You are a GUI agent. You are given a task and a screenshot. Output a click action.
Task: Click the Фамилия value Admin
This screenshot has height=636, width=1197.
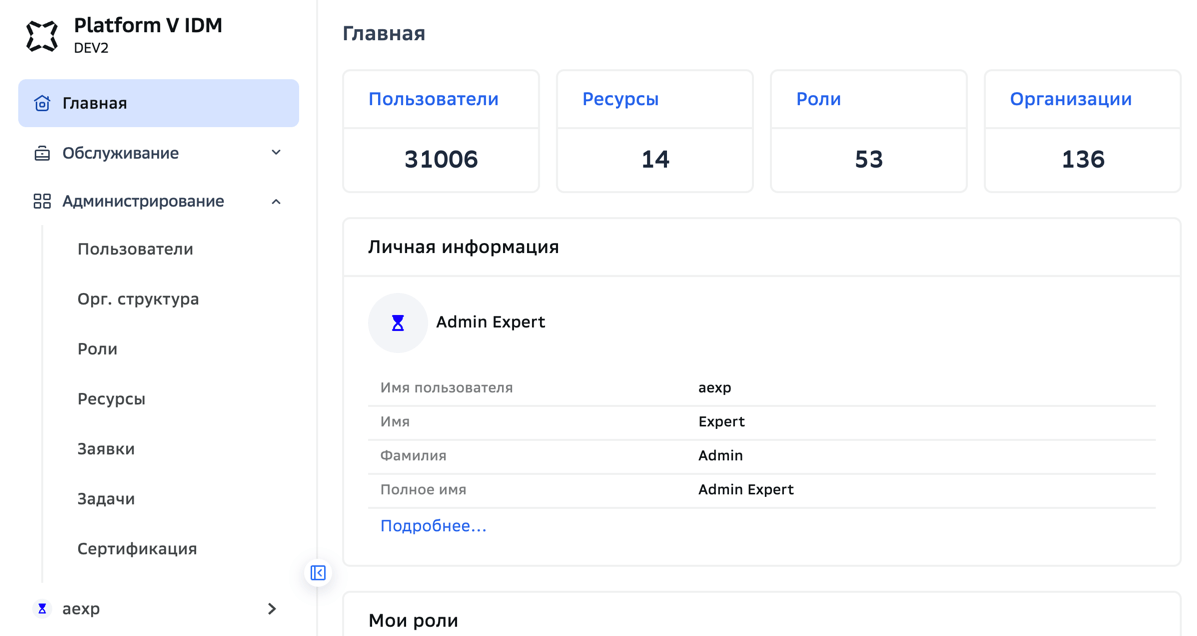point(721,456)
